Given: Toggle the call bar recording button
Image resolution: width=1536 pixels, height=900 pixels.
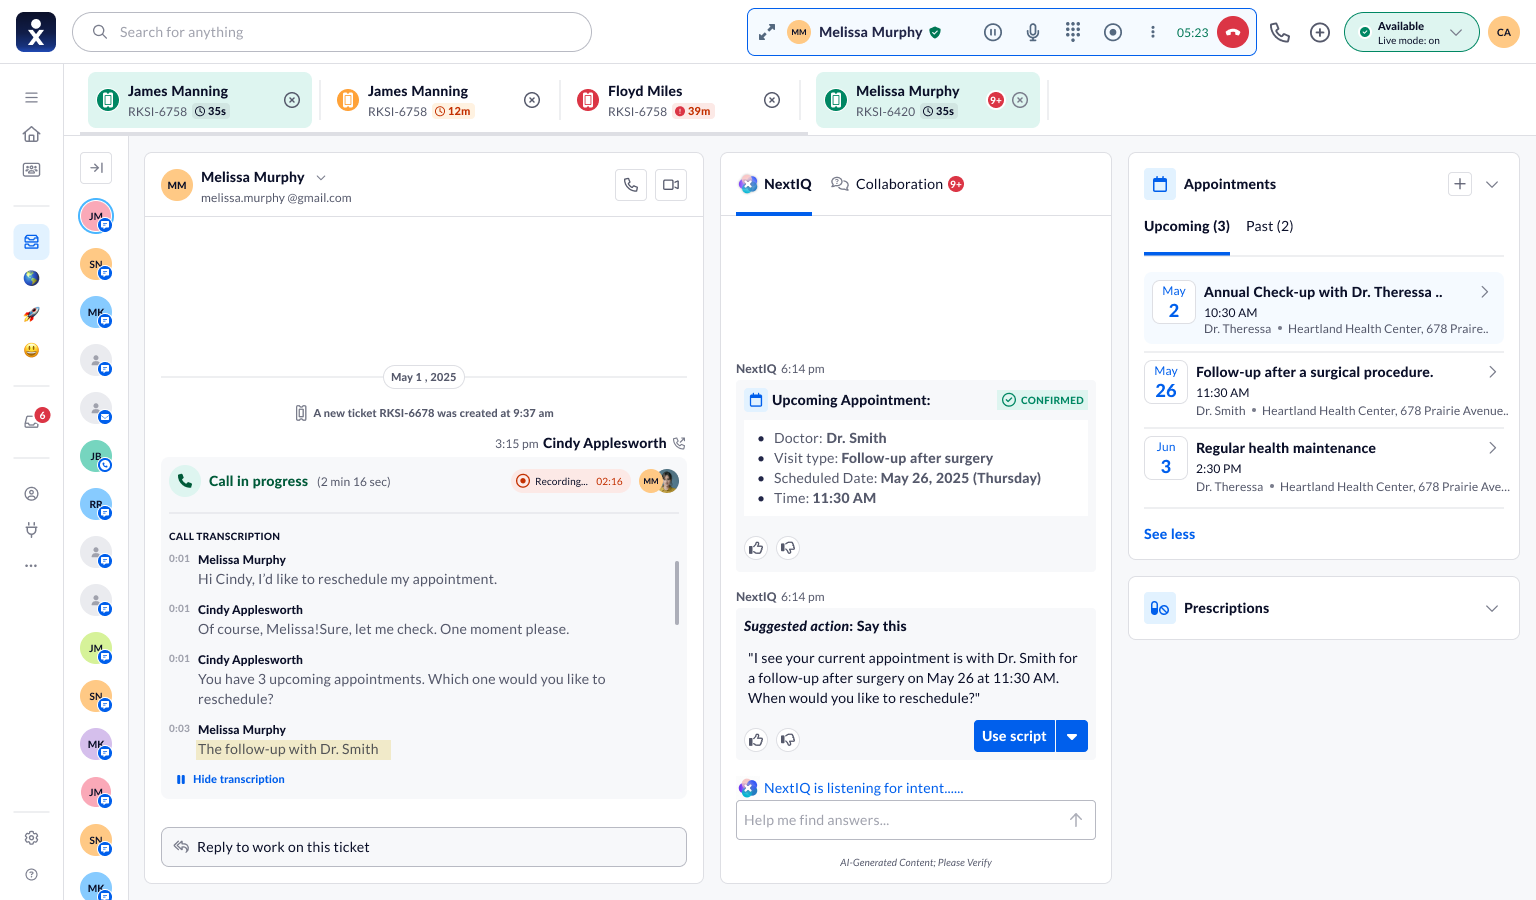Looking at the screenshot, I should click(x=1113, y=32).
